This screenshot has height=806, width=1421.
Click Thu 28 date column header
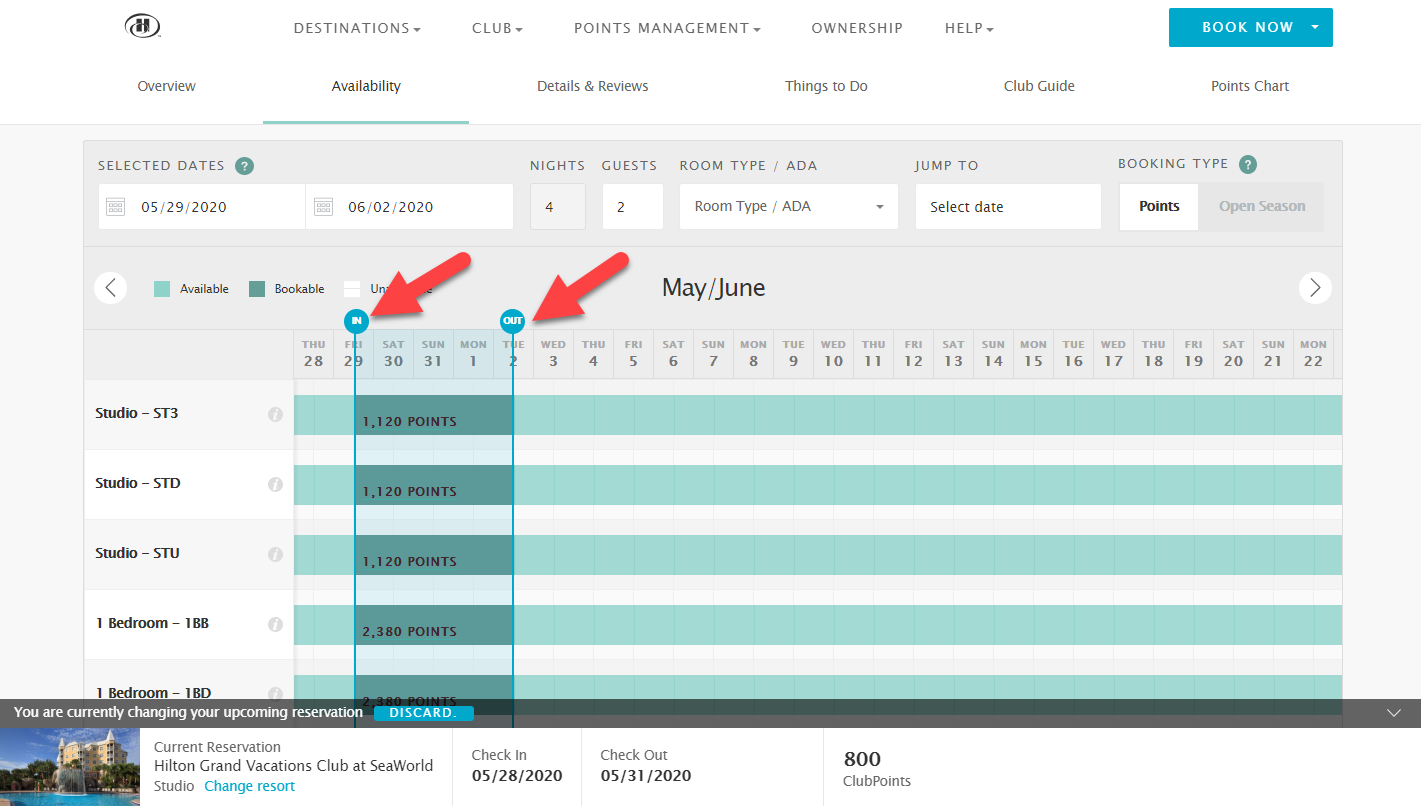pos(313,354)
